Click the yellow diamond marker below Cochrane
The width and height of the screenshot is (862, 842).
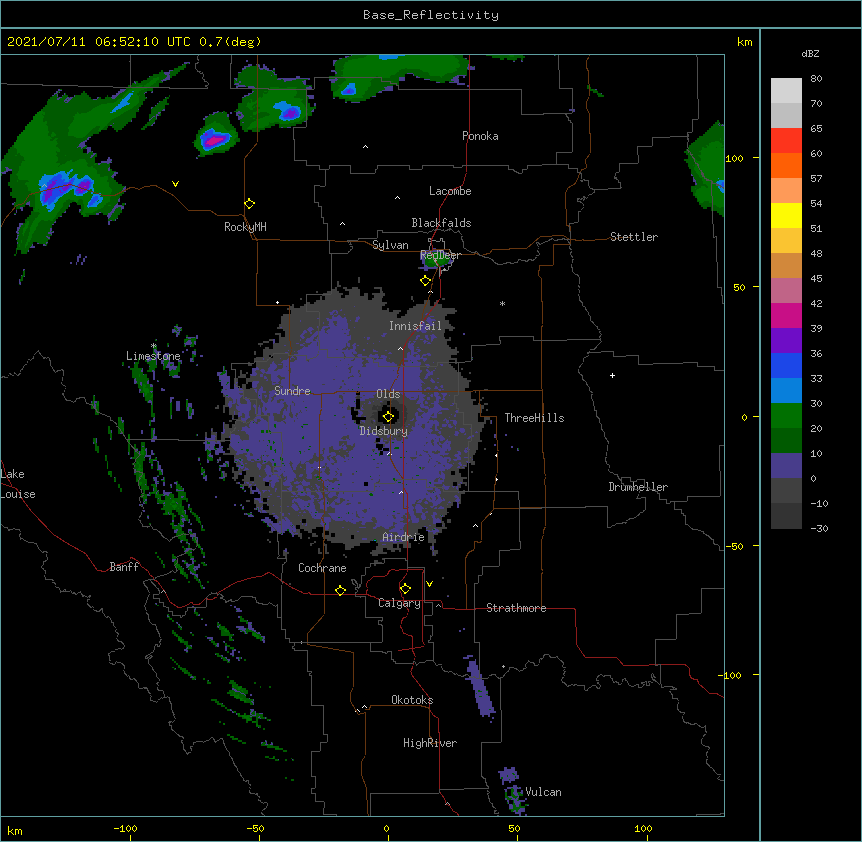(x=340, y=590)
